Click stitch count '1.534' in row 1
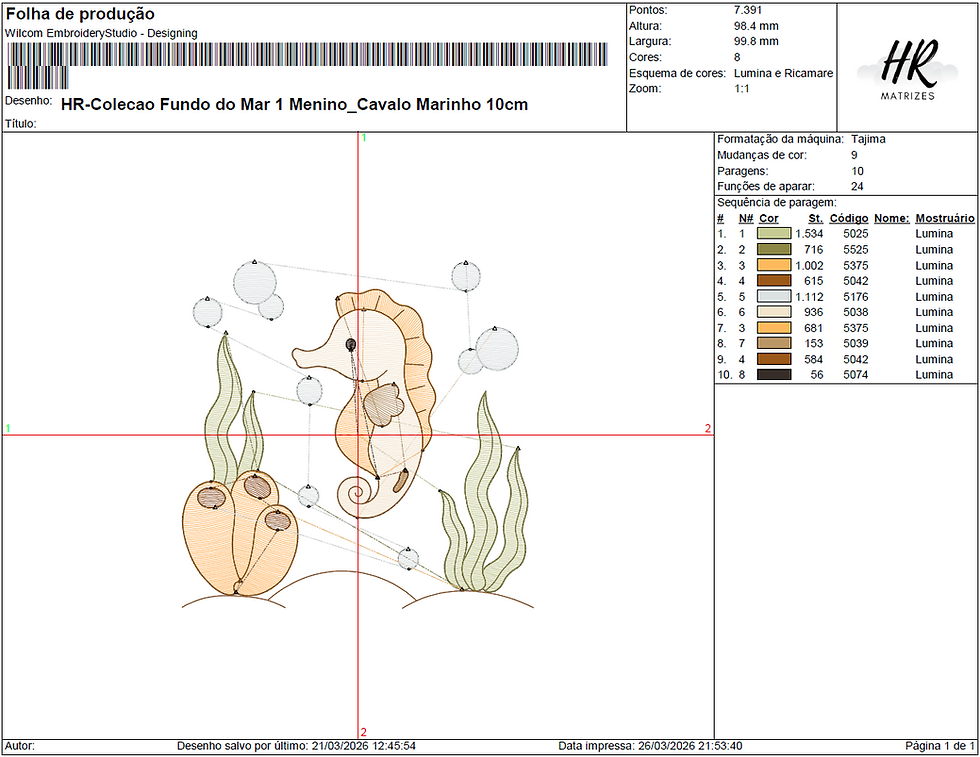 (x=809, y=234)
